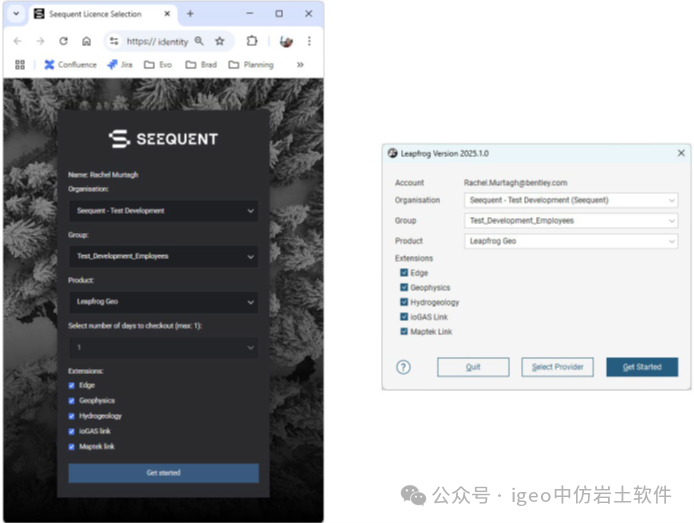694x523 pixels.
Task: Click the zoom magnifier icon in address bar
Action: 199,41
